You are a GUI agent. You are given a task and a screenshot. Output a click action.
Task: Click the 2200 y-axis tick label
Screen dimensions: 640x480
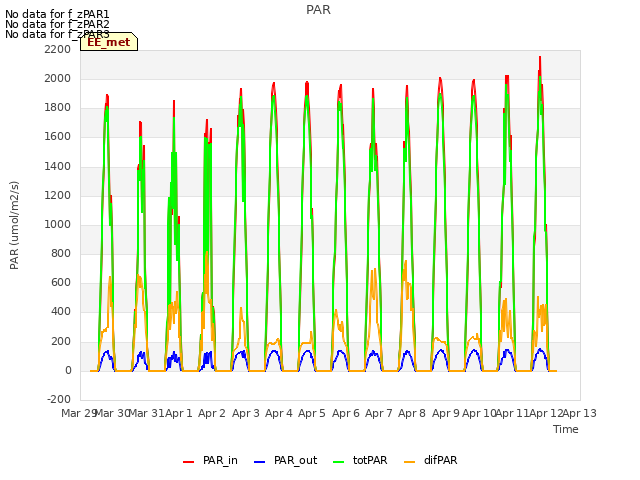[58, 49]
